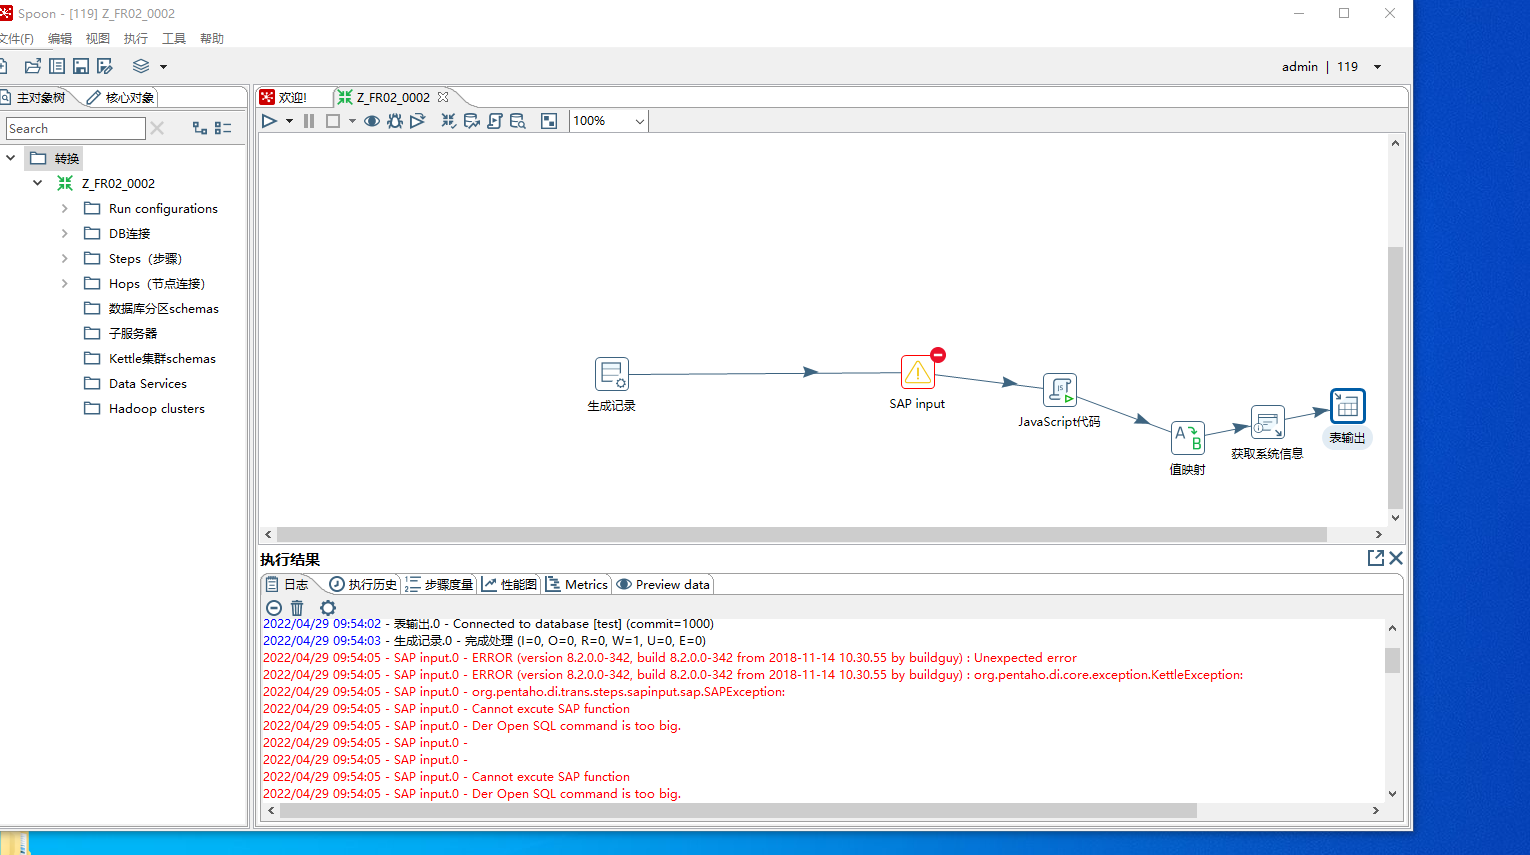The image size is (1530, 855).
Task: Select the 子服务器 folder
Action: coord(120,333)
